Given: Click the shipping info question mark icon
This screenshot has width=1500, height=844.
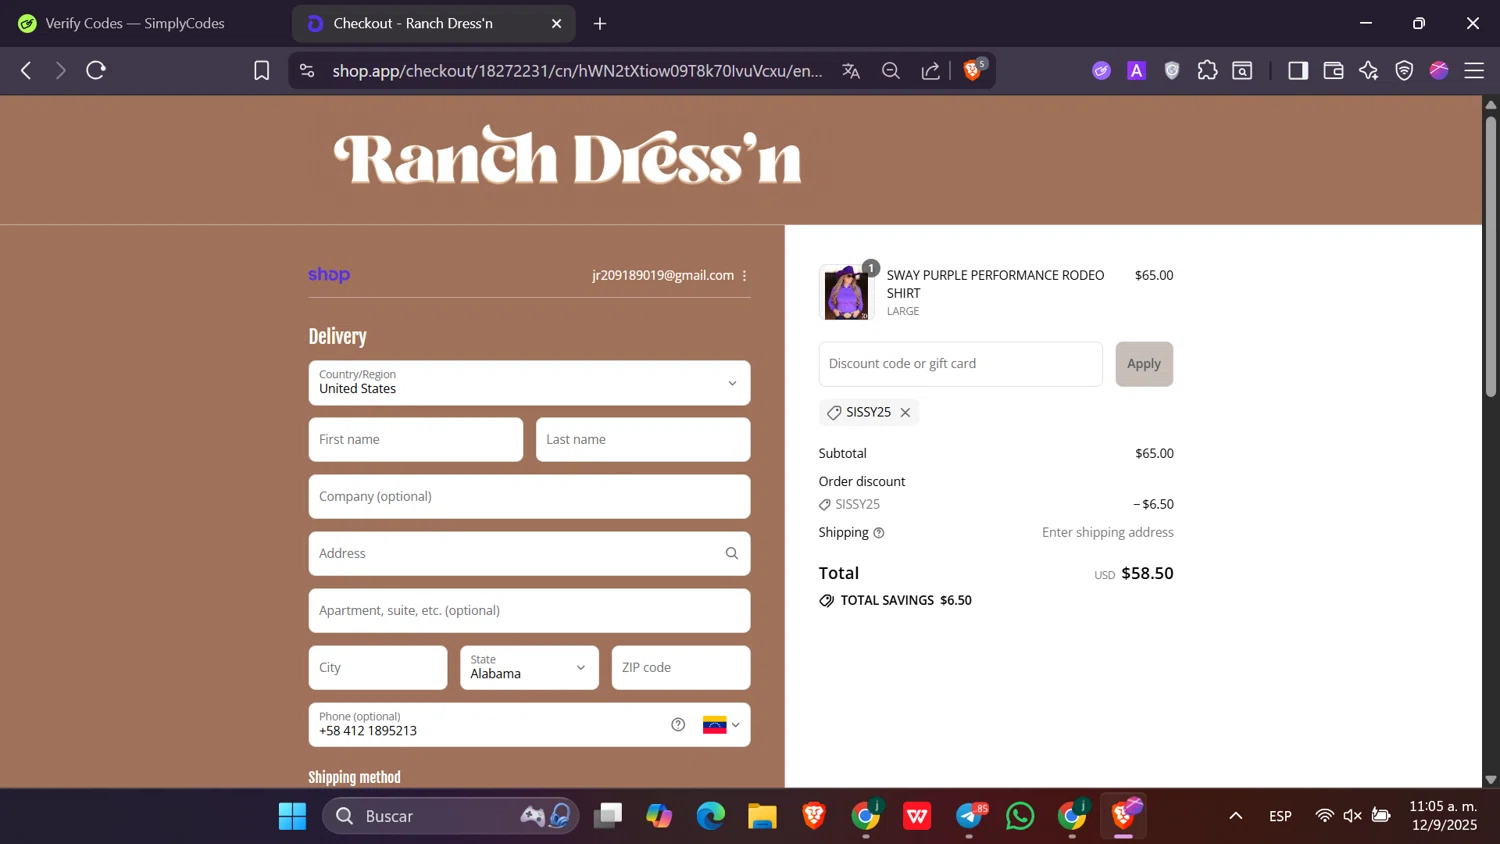Looking at the screenshot, I should pos(879,533).
